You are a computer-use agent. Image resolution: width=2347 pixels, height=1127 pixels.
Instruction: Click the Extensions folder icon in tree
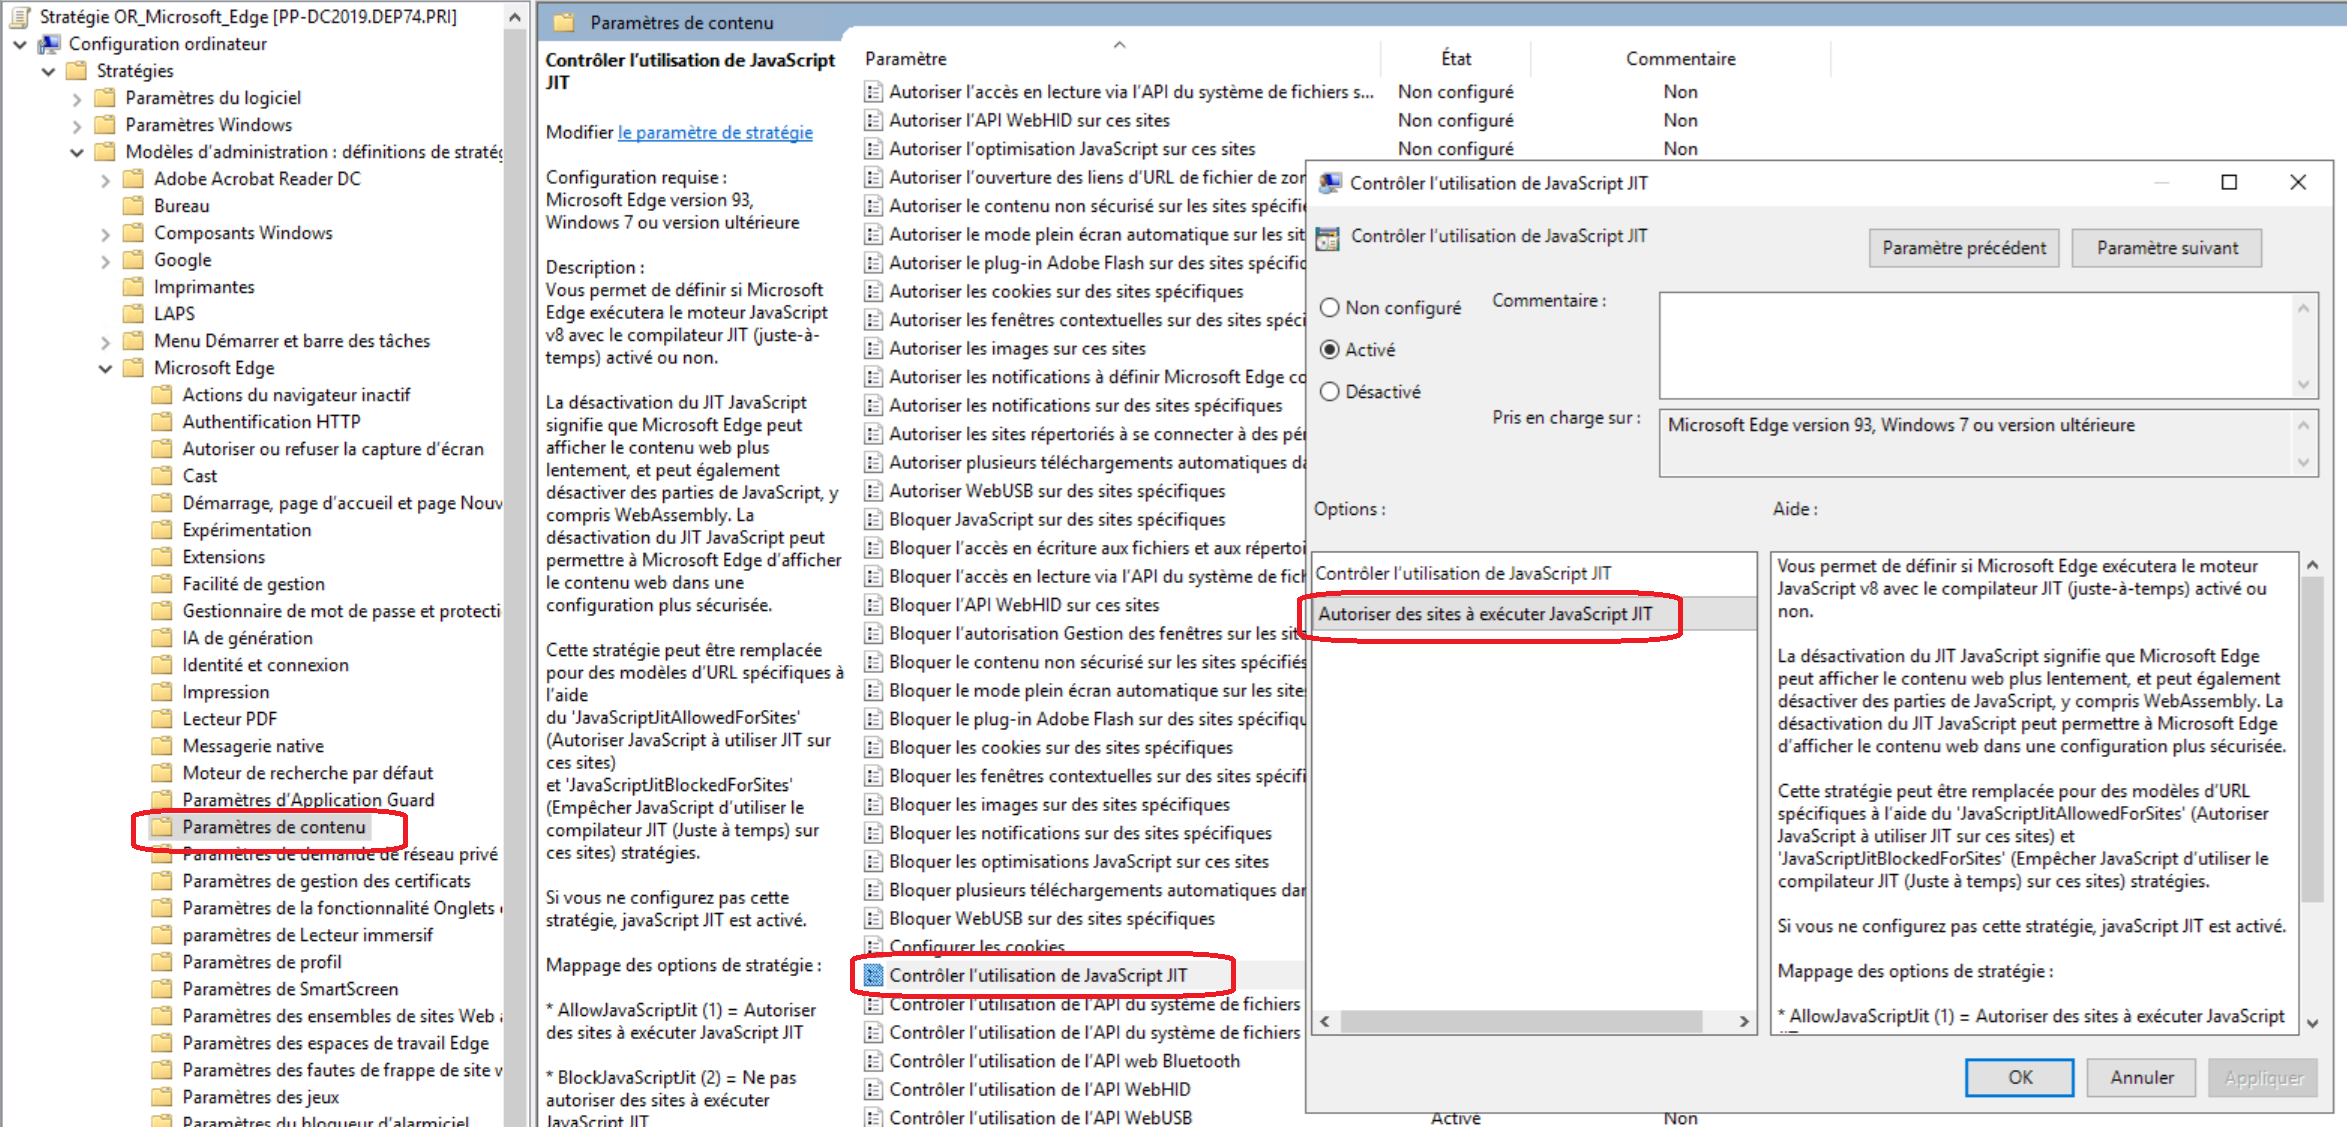point(161,557)
